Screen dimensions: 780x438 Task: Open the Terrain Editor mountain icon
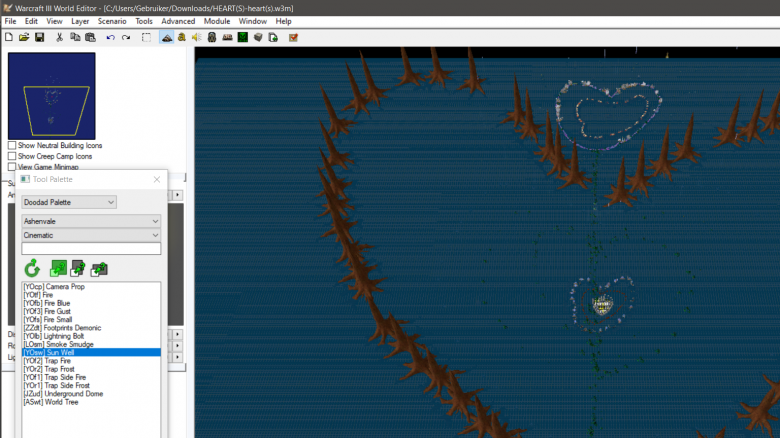click(167, 37)
